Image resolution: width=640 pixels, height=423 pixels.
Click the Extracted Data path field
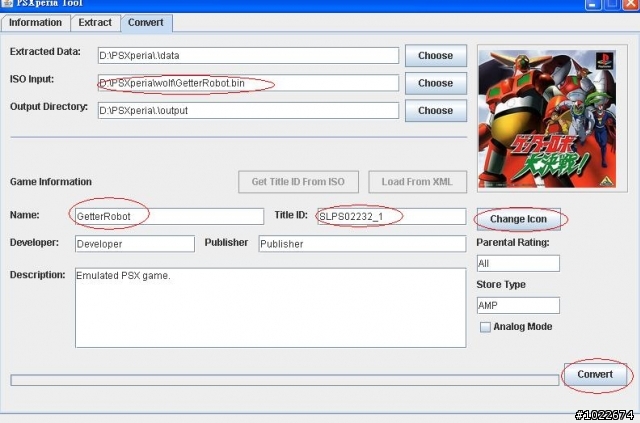click(x=248, y=56)
